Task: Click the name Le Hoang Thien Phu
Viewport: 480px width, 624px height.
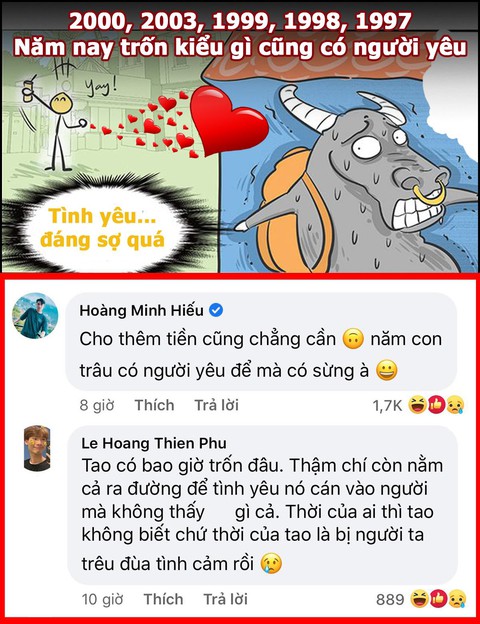Action: click(x=154, y=443)
